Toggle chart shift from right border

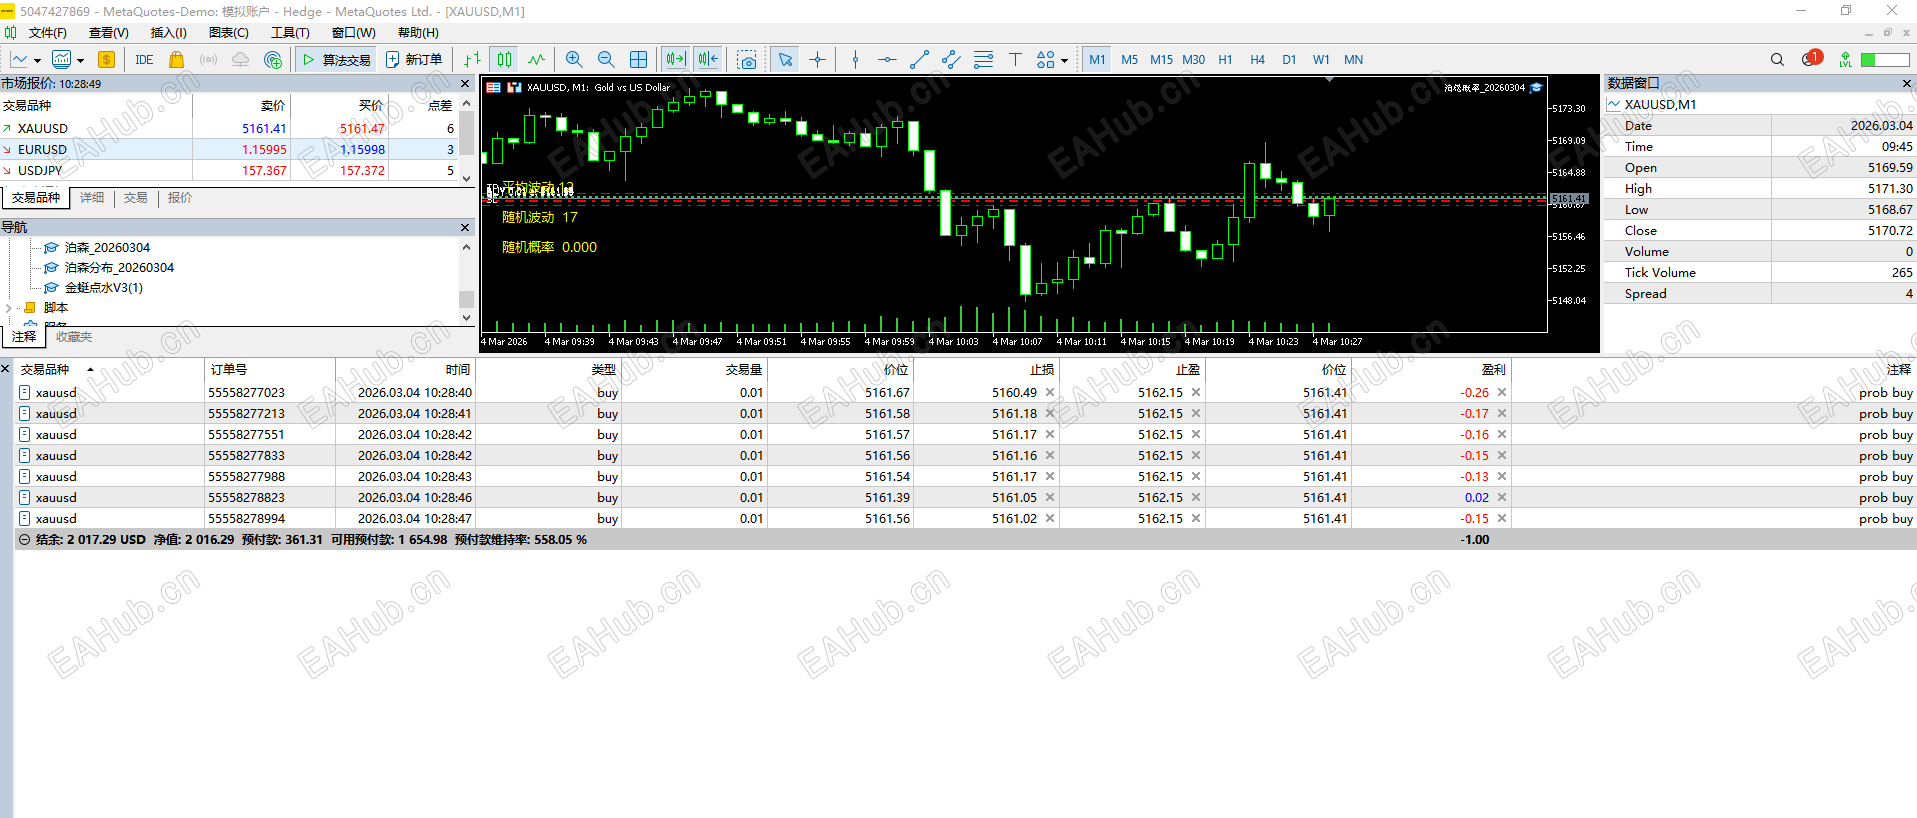[708, 60]
